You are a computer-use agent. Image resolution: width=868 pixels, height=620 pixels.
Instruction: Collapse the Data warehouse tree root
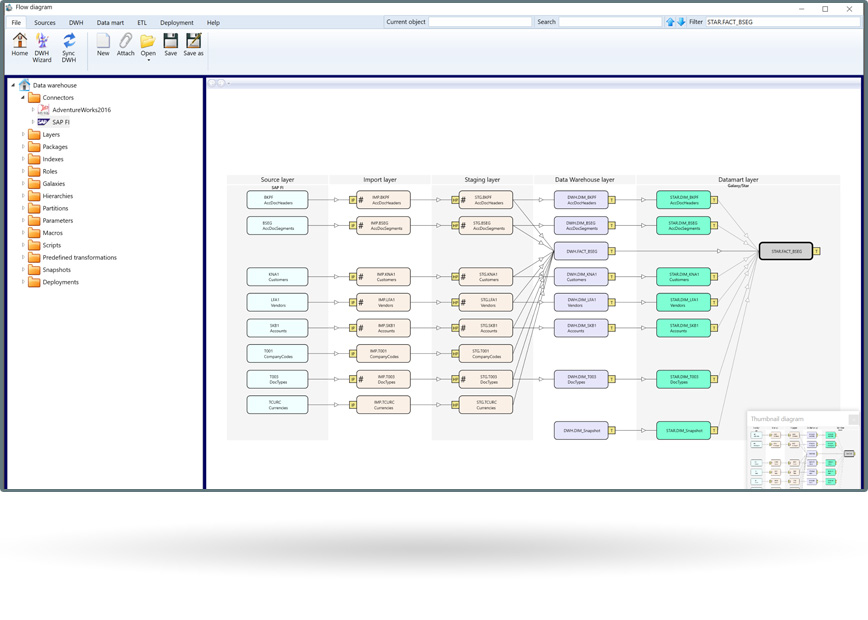(x=13, y=85)
